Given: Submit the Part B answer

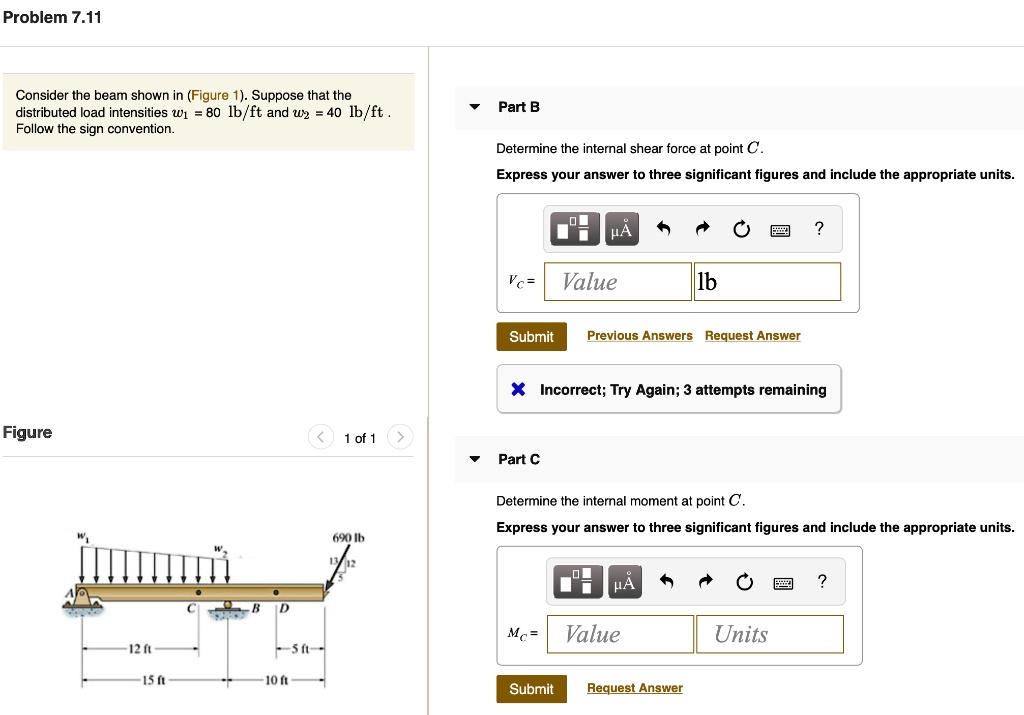Looking at the screenshot, I should tap(531, 336).
